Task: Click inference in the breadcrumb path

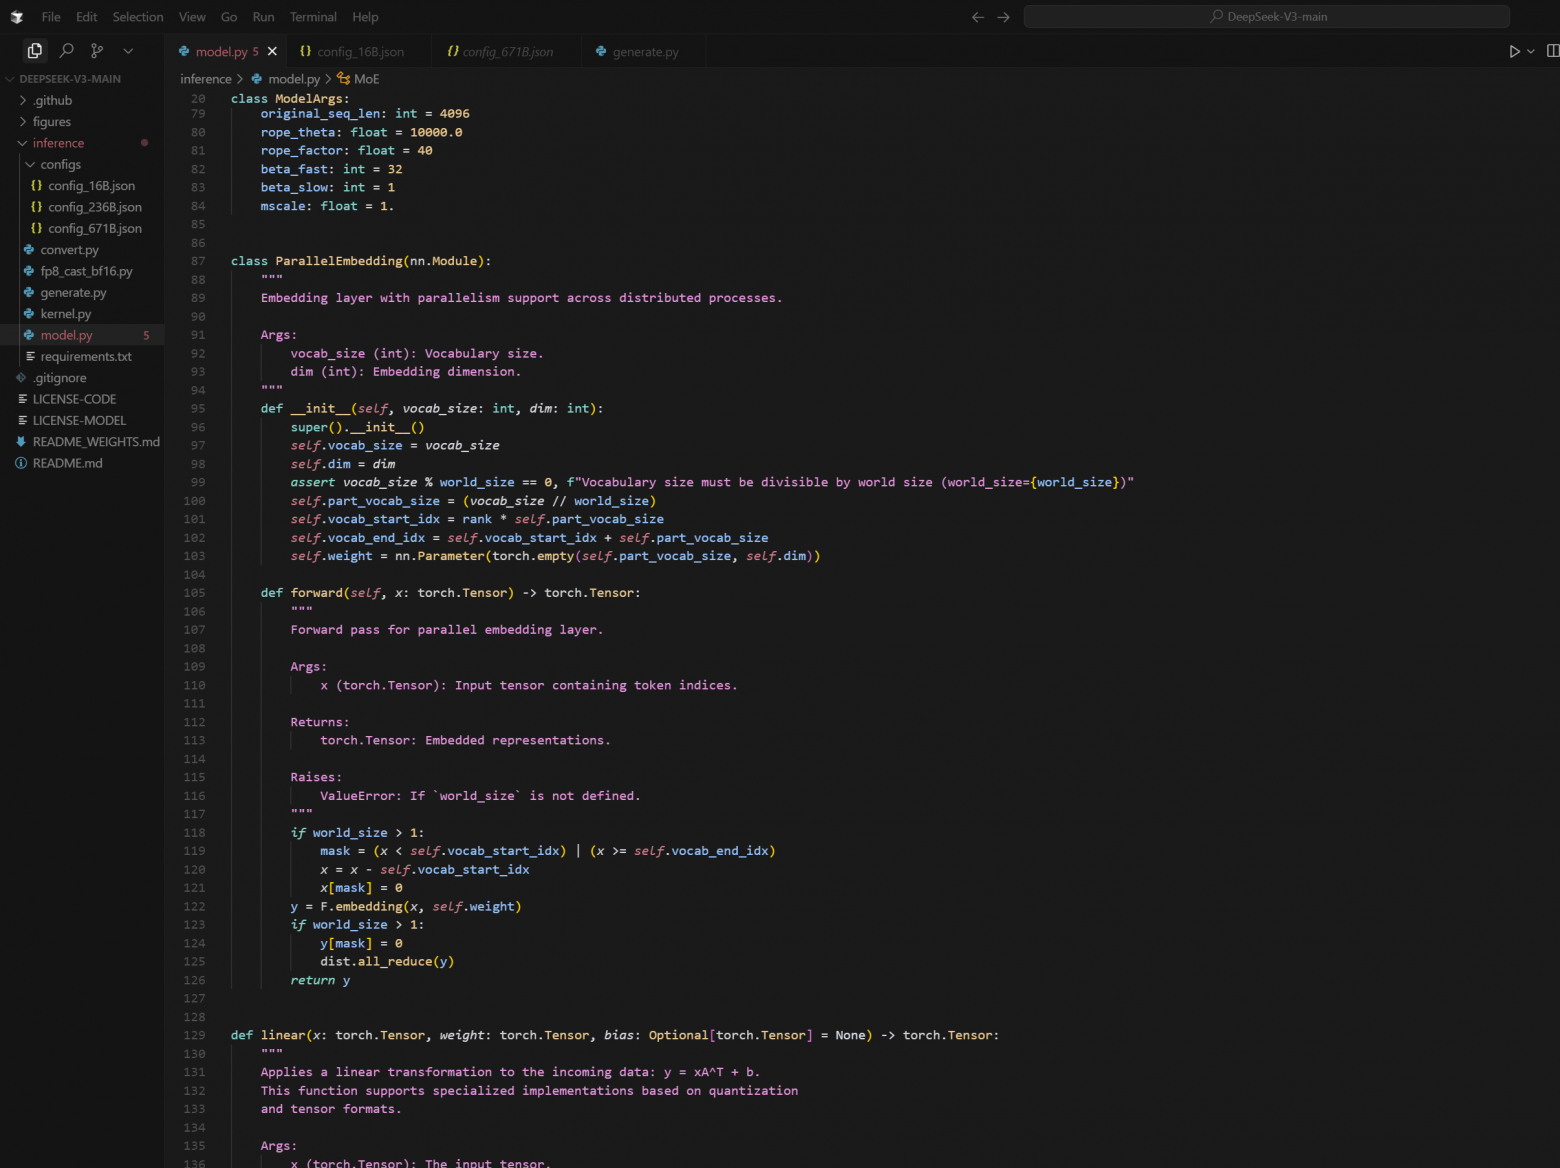Action: coord(205,78)
